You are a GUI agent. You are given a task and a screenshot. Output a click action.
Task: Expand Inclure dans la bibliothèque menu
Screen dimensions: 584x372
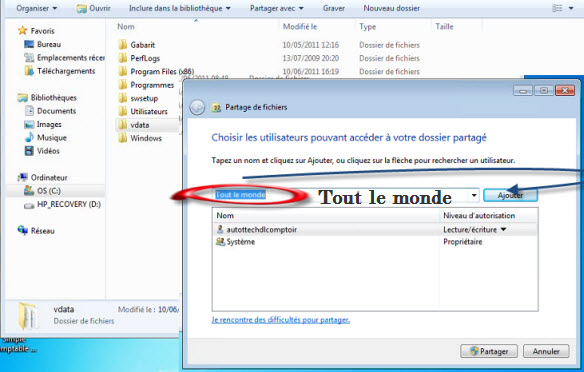click(x=180, y=8)
